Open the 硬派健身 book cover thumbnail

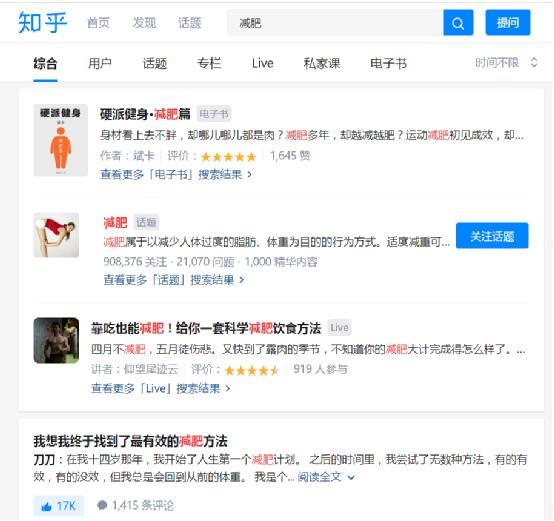(61, 140)
